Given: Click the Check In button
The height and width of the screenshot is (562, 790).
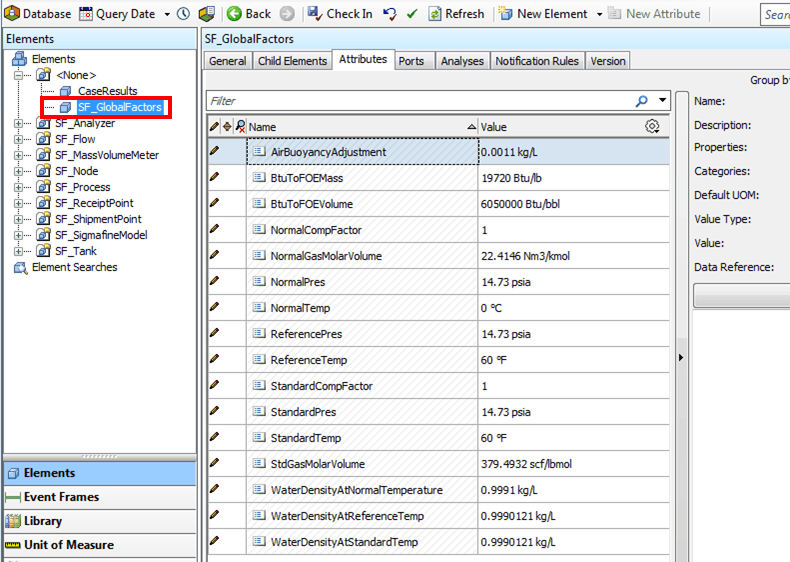Looking at the screenshot, I should pyautogui.click(x=340, y=14).
